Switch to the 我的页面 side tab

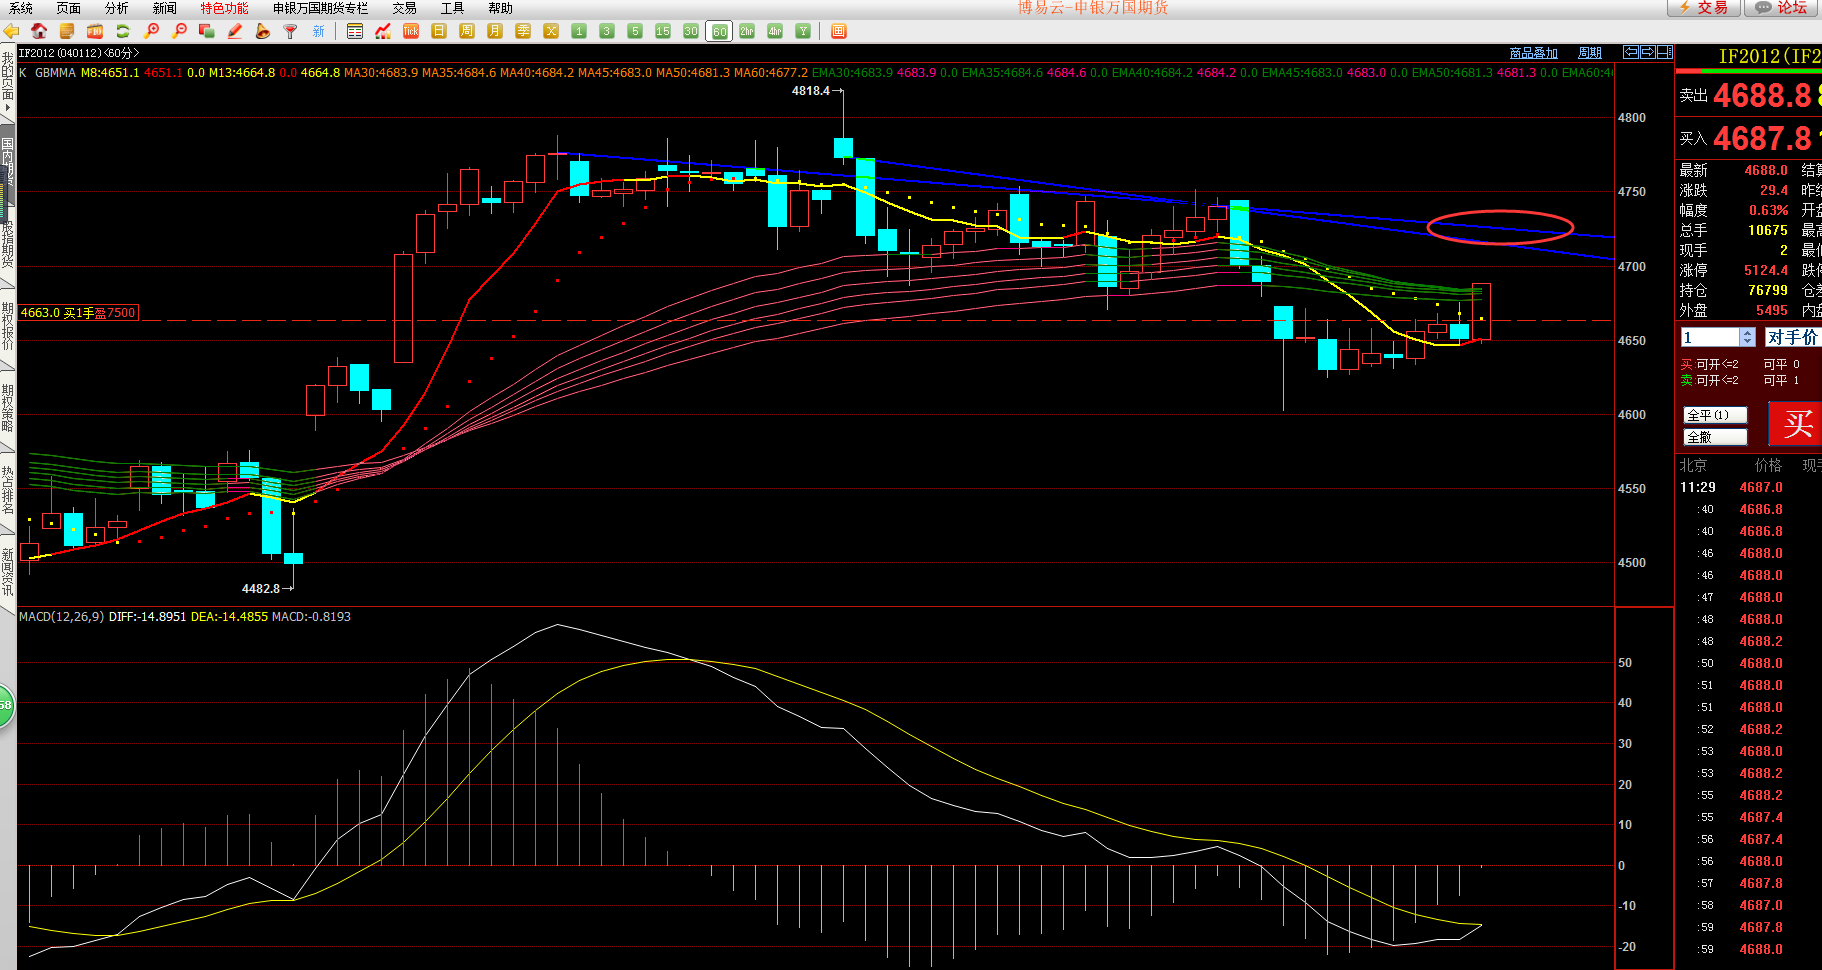click(x=8, y=80)
